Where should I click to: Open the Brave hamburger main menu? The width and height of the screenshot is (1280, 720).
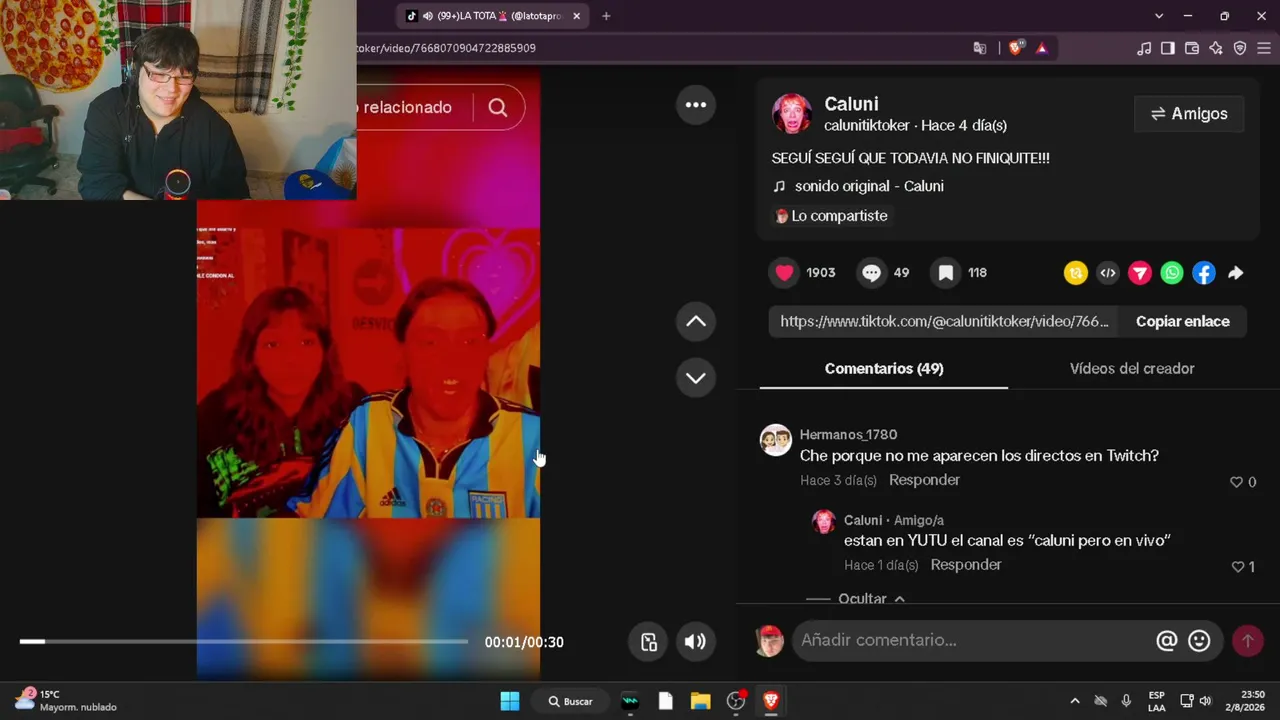pos(1264,48)
